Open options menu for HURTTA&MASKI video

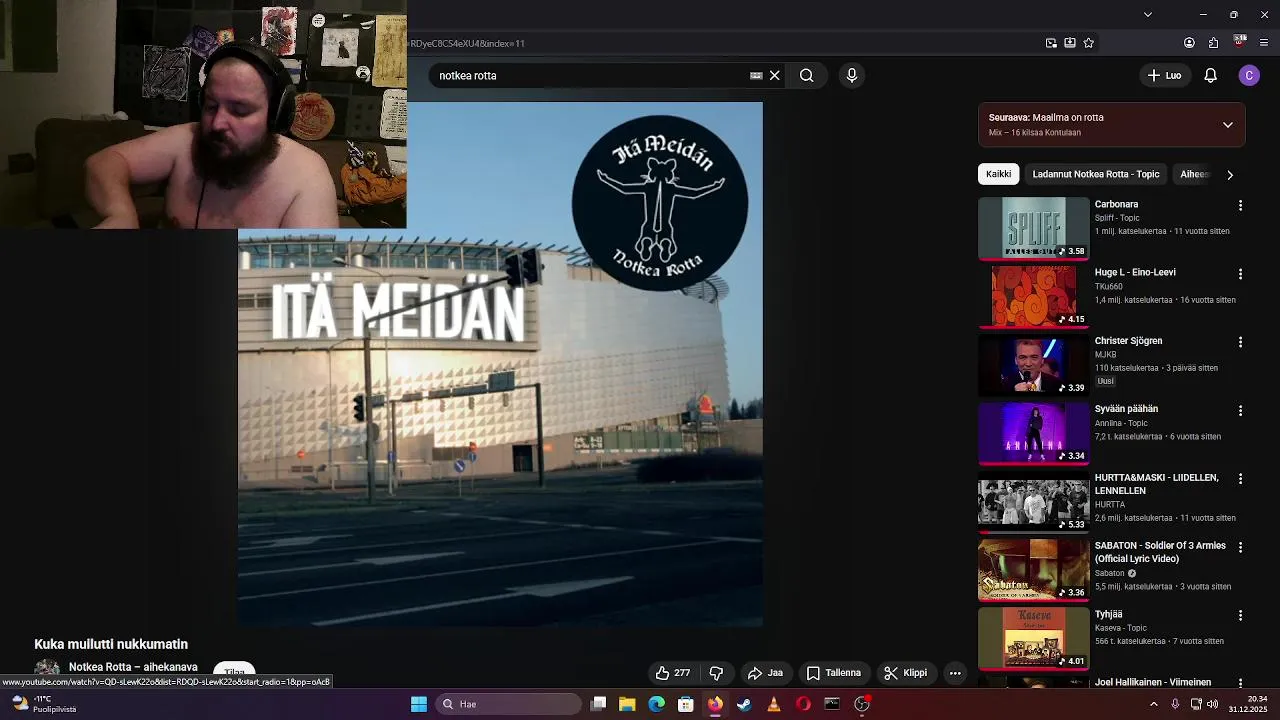coord(1240,479)
